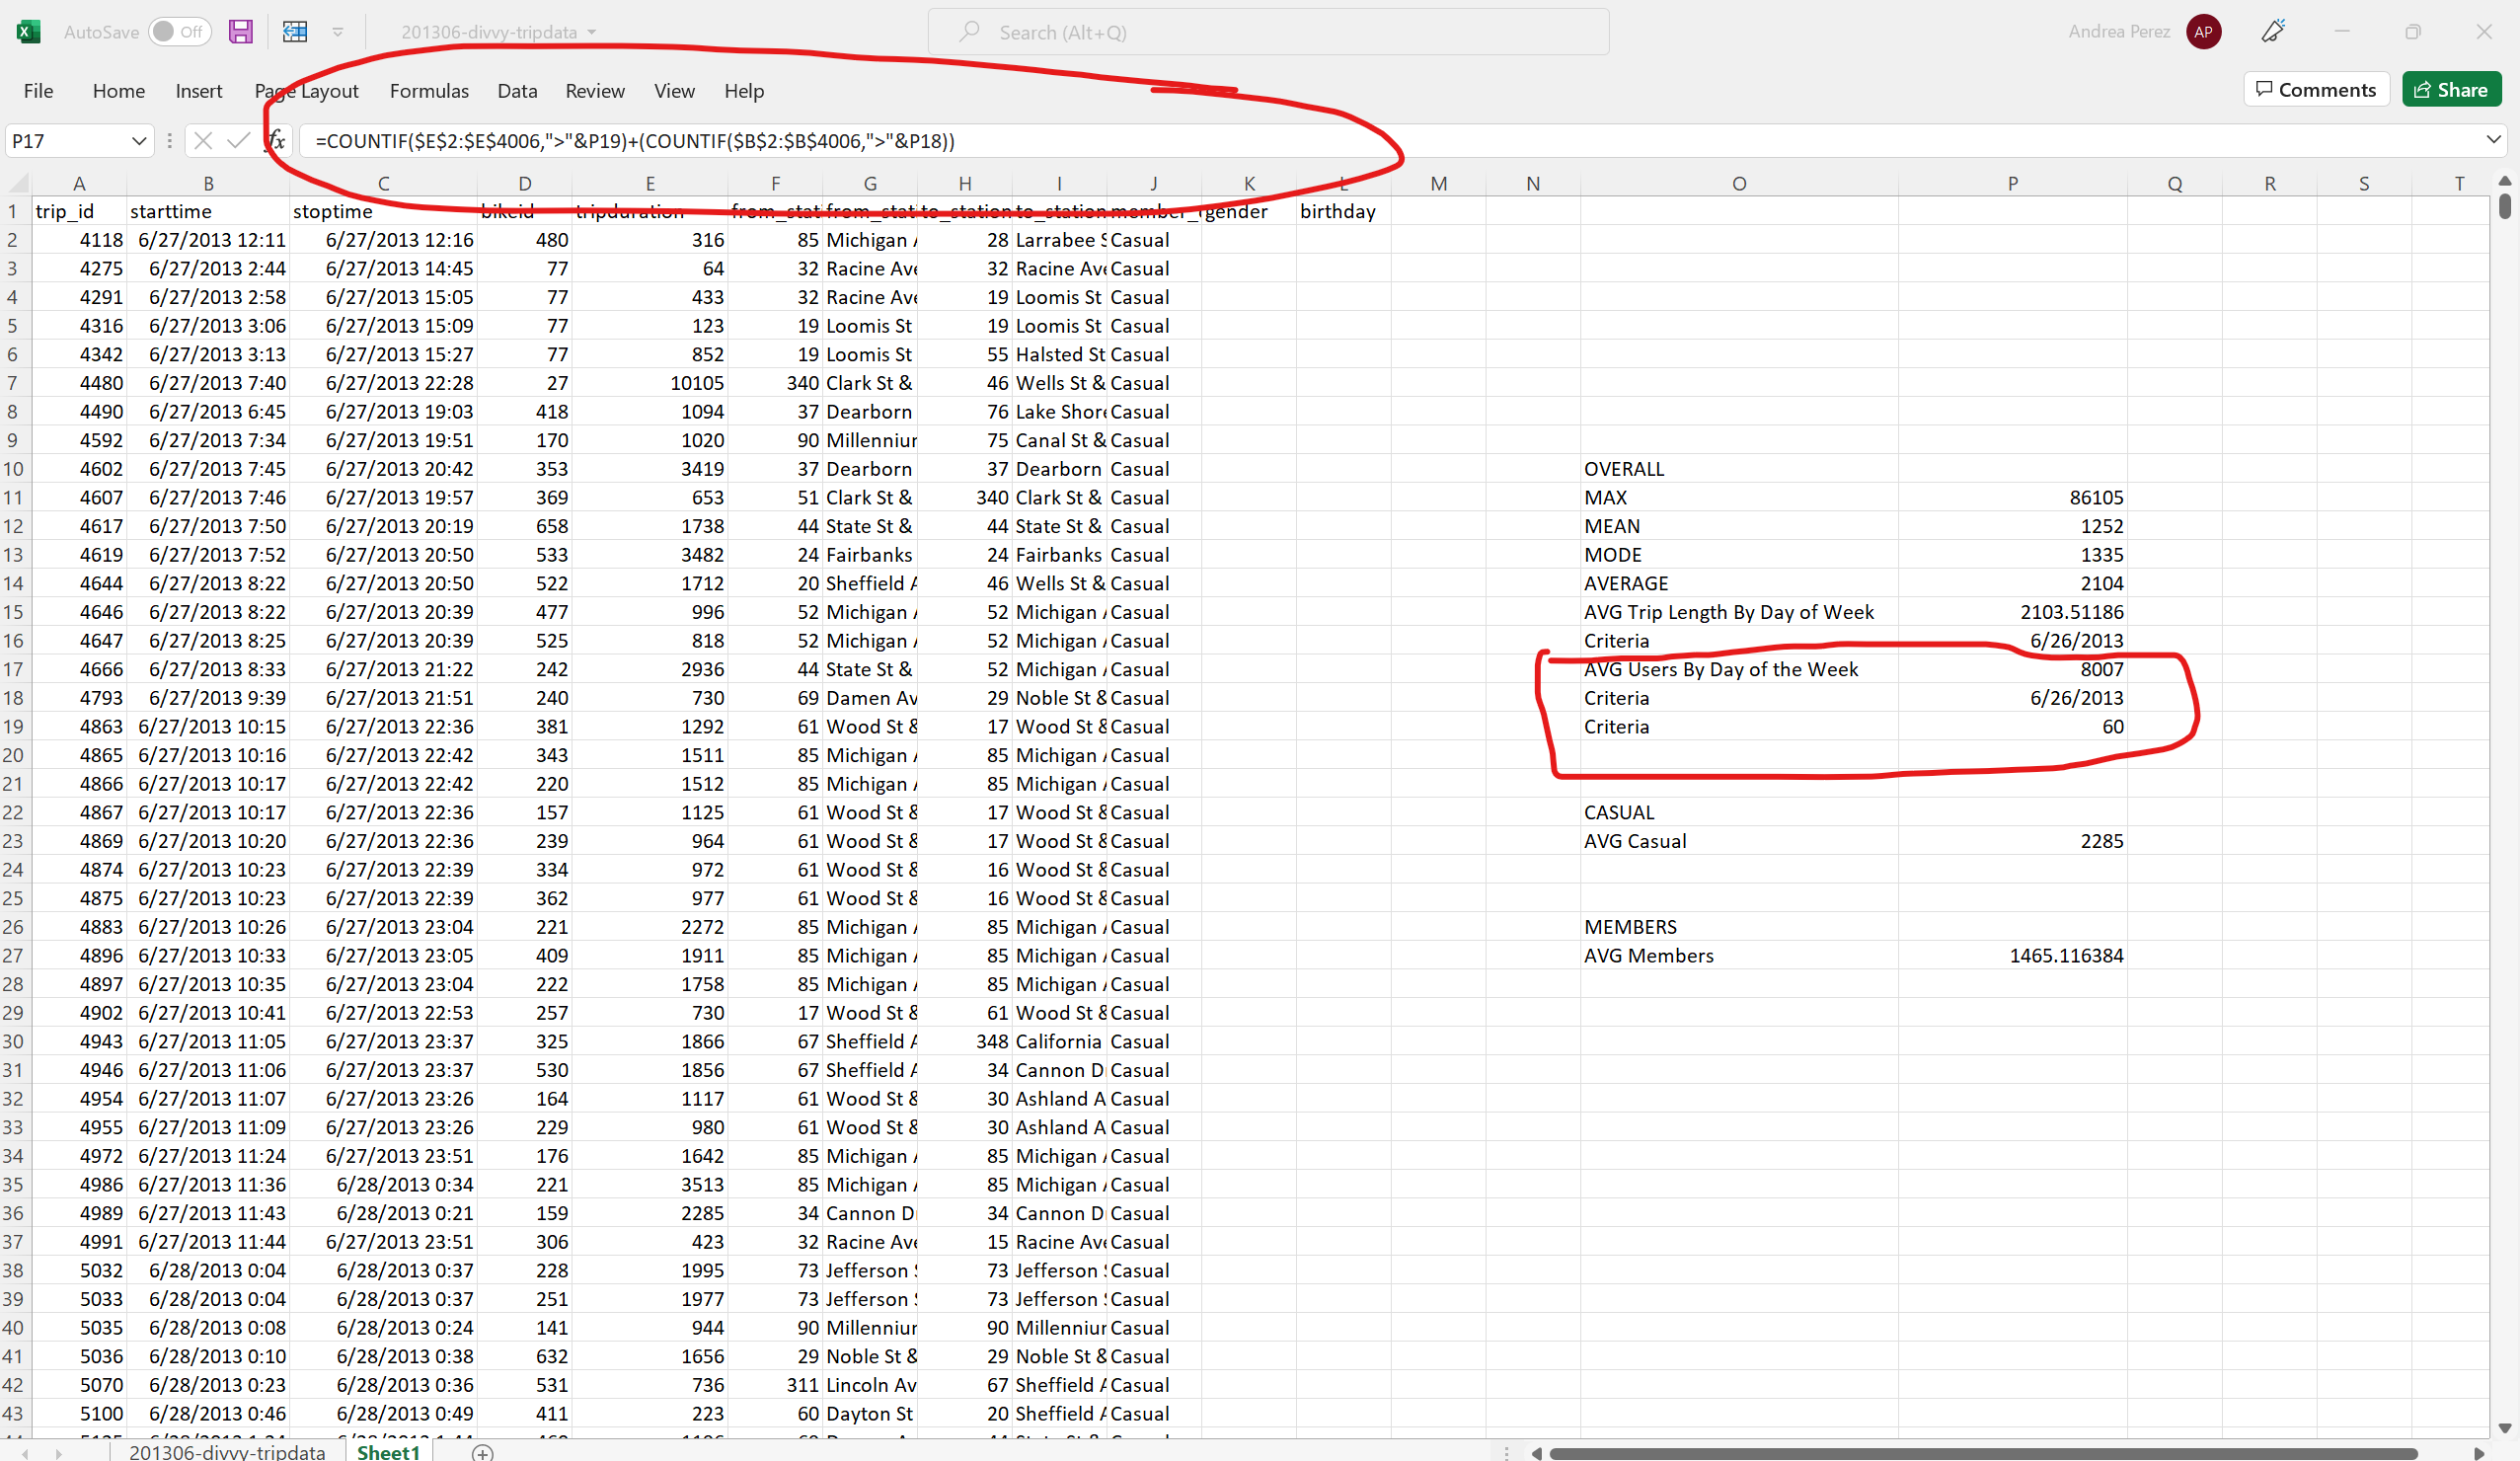Open the Page Layout tab
This screenshot has height=1461, width=2520.
pos(306,91)
